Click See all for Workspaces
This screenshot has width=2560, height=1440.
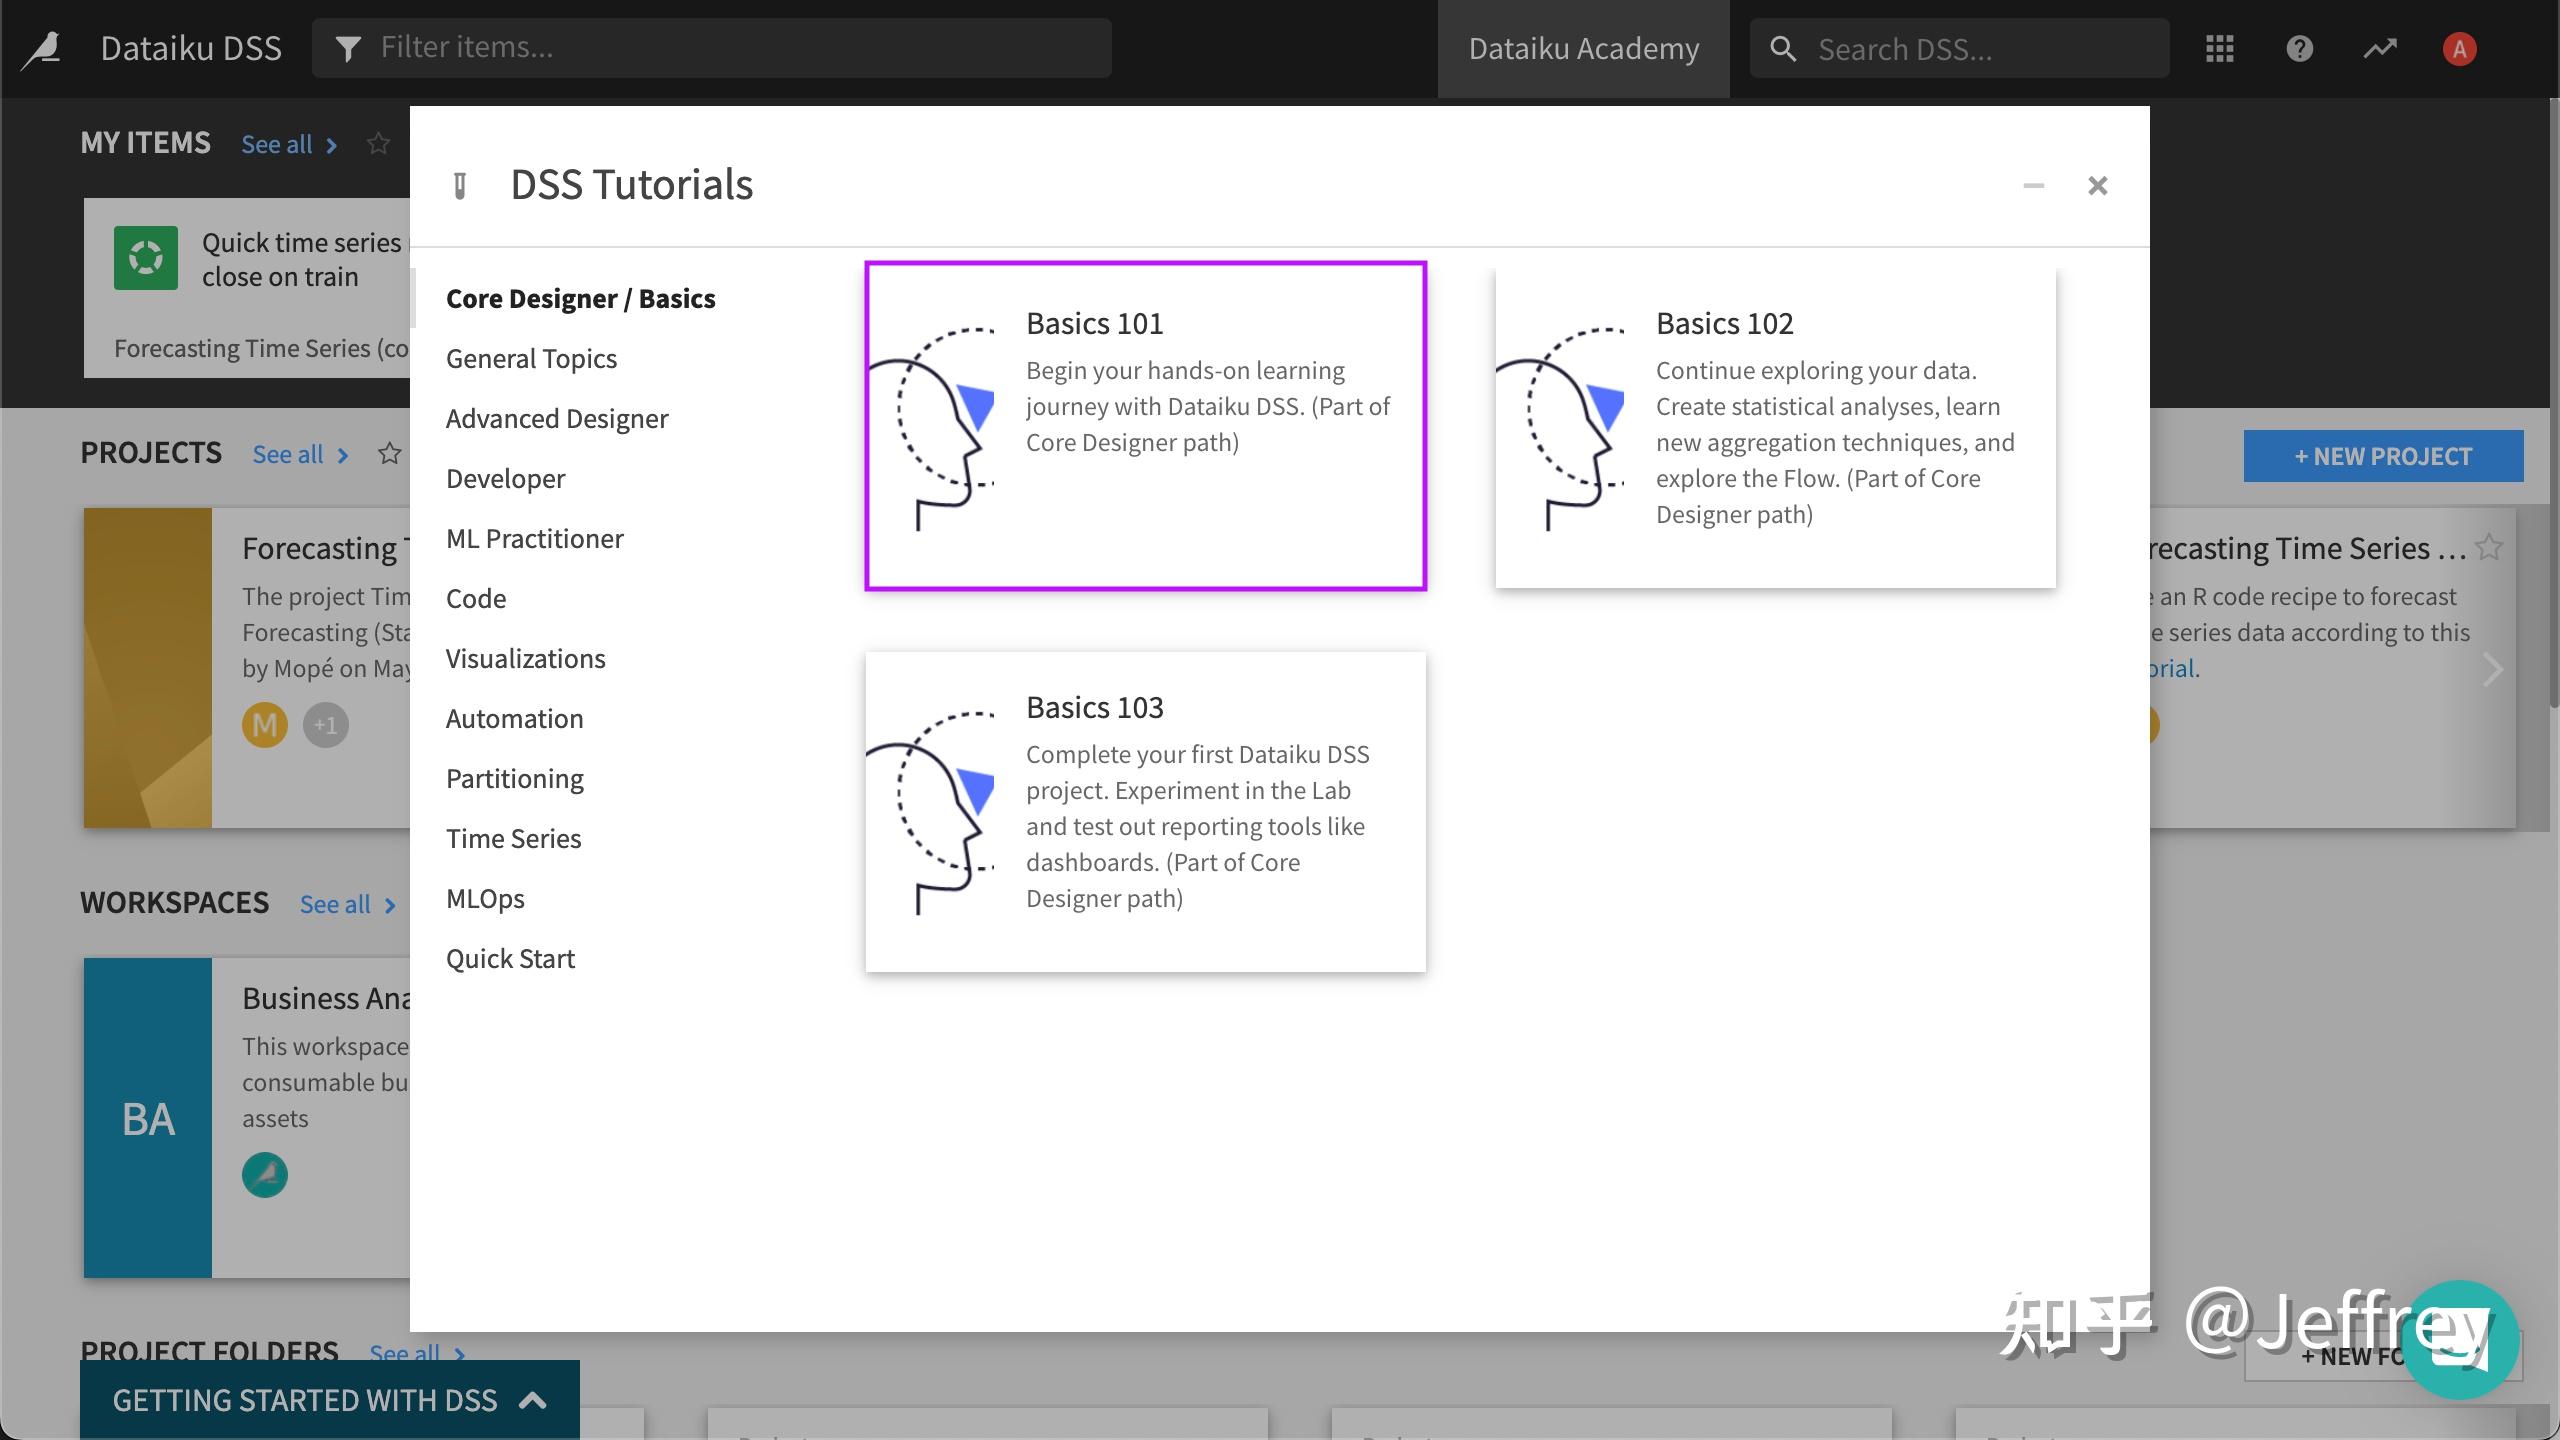348,905
